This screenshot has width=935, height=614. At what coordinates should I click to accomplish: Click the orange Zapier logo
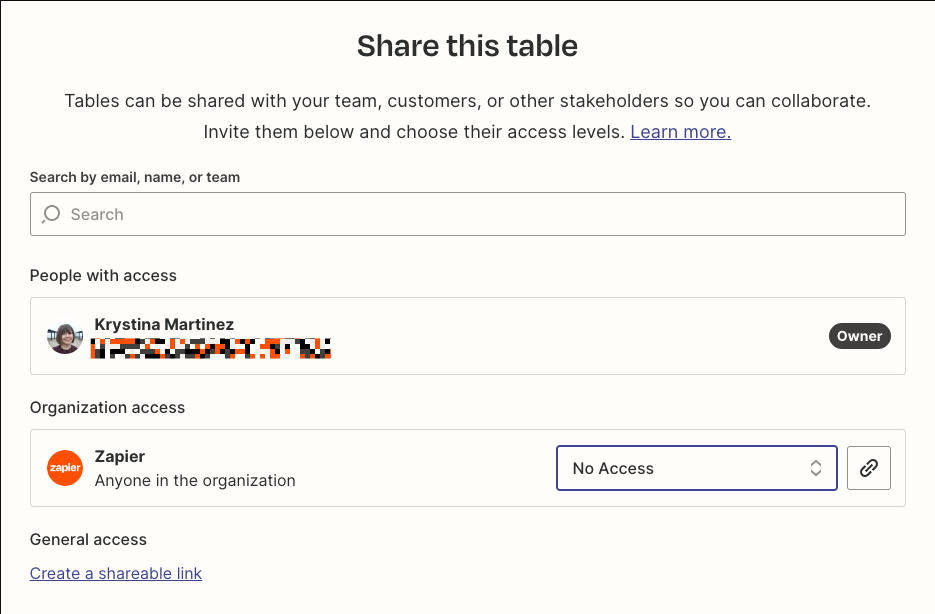click(65, 468)
